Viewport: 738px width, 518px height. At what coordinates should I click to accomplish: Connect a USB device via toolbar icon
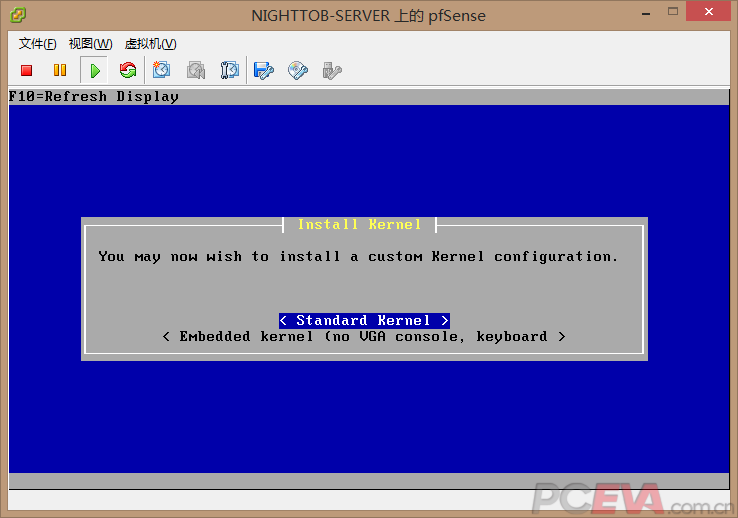click(x=332, y=70)
